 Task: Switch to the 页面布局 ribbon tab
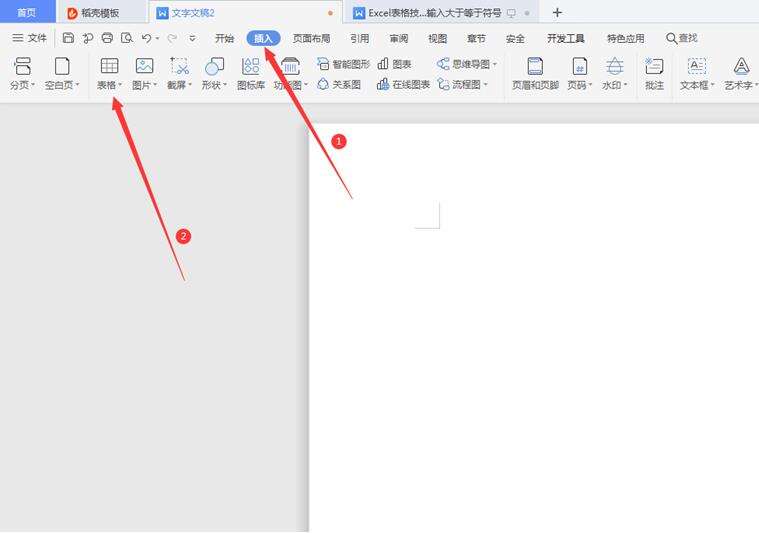coord(311,38)
